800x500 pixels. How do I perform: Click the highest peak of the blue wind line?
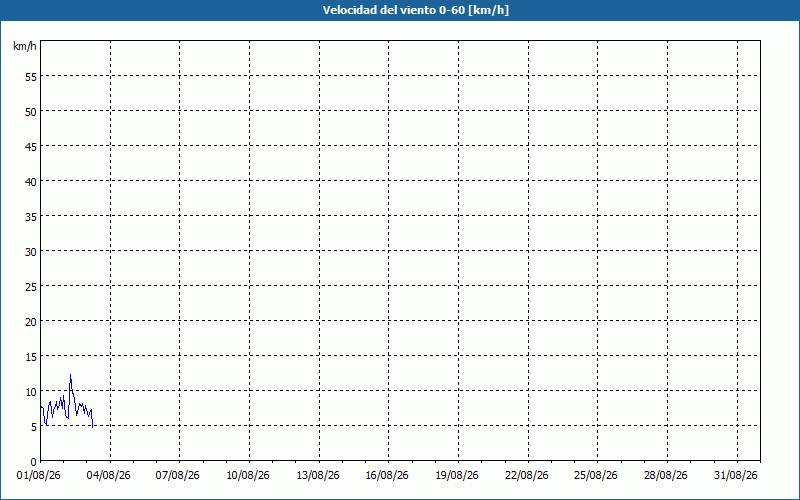point(70,375)
